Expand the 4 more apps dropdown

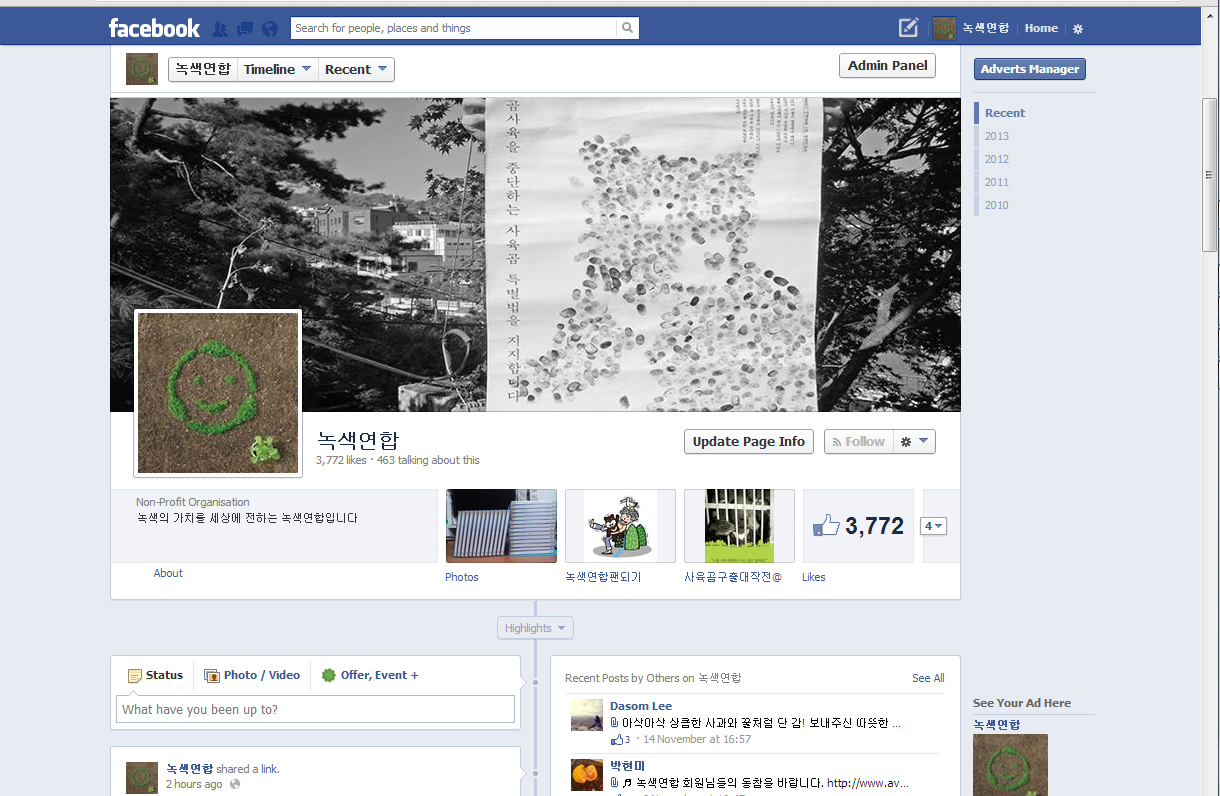[x=933, y=526]
